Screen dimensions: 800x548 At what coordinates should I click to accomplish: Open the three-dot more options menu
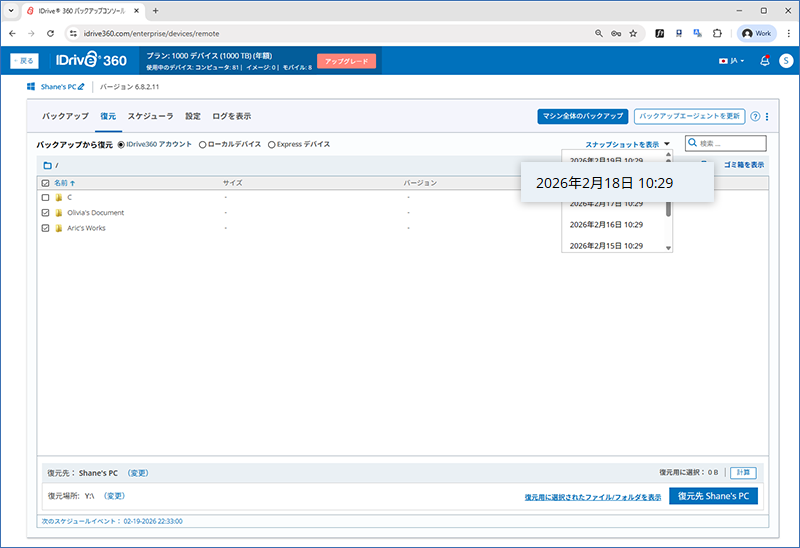(766, 116)
